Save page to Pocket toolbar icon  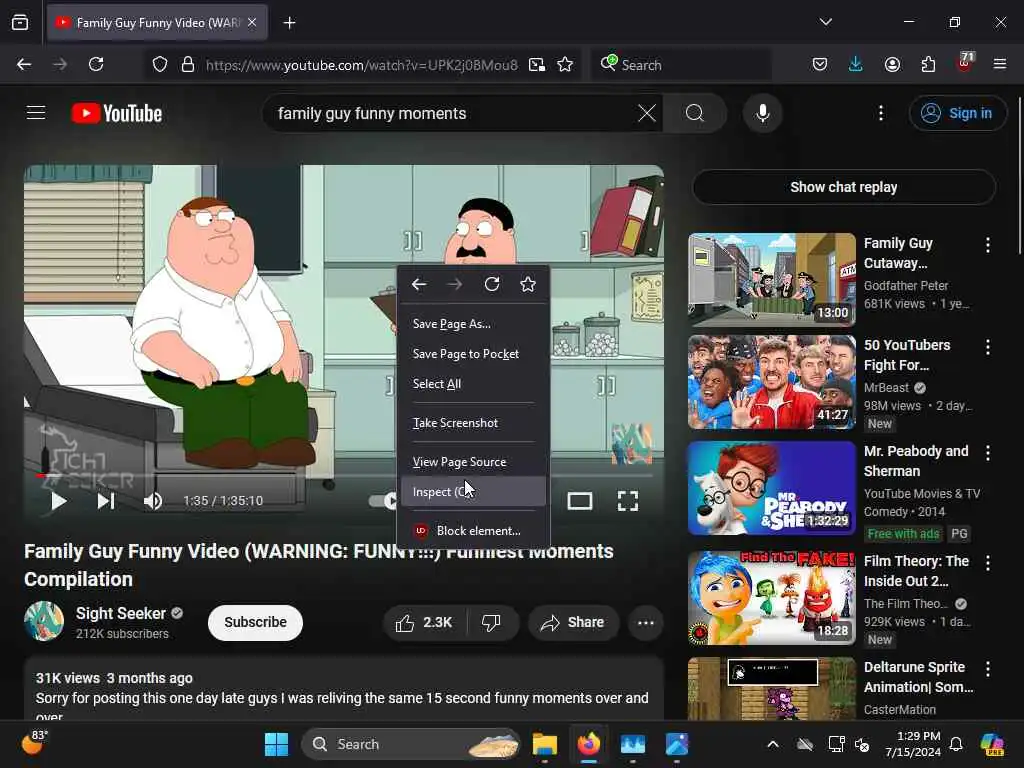pos(820,64)
